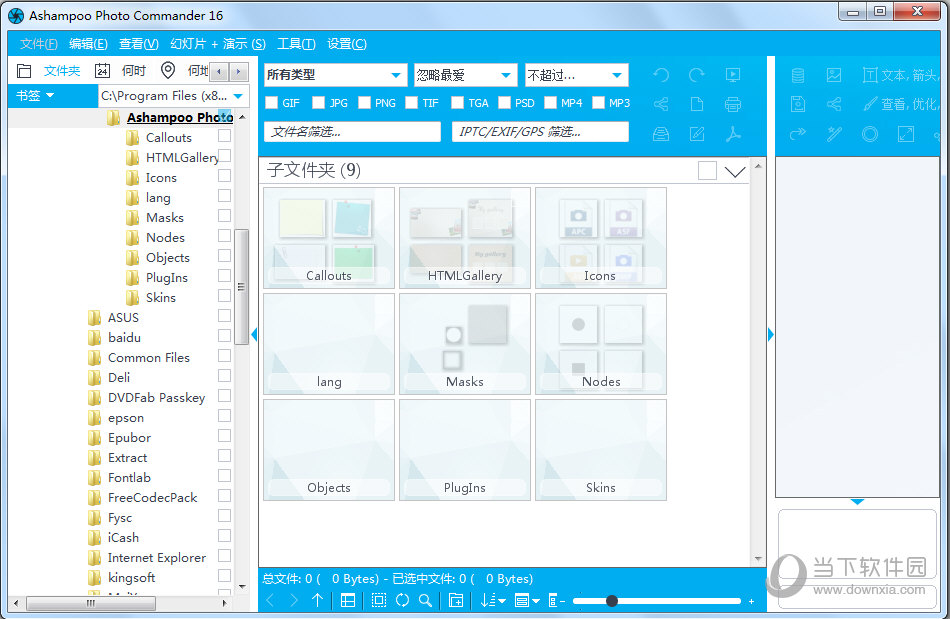Check the TGA filter checkbox
Viewport: 950px width, 619px height.
click(457, 102)
